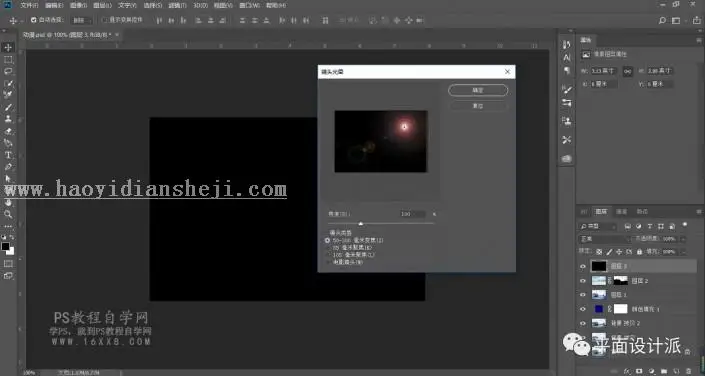Open the 选择 menu in menu bar
Screen dimensions: 705x376
[x=152, y=5]
